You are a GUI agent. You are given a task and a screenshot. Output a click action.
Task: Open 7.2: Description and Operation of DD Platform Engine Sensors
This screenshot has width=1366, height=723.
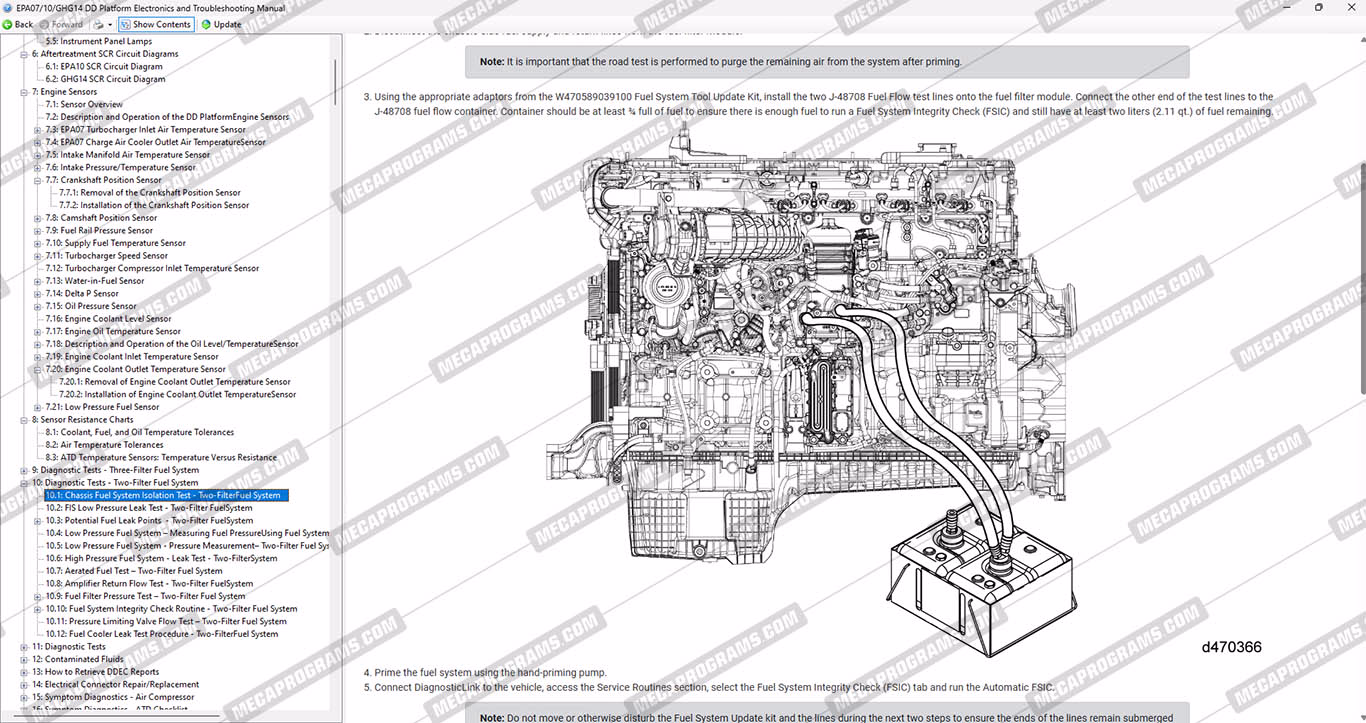tap(167, 117)
